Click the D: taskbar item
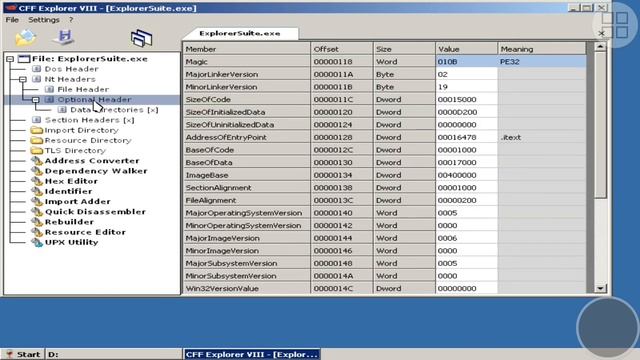 point(113,354)
